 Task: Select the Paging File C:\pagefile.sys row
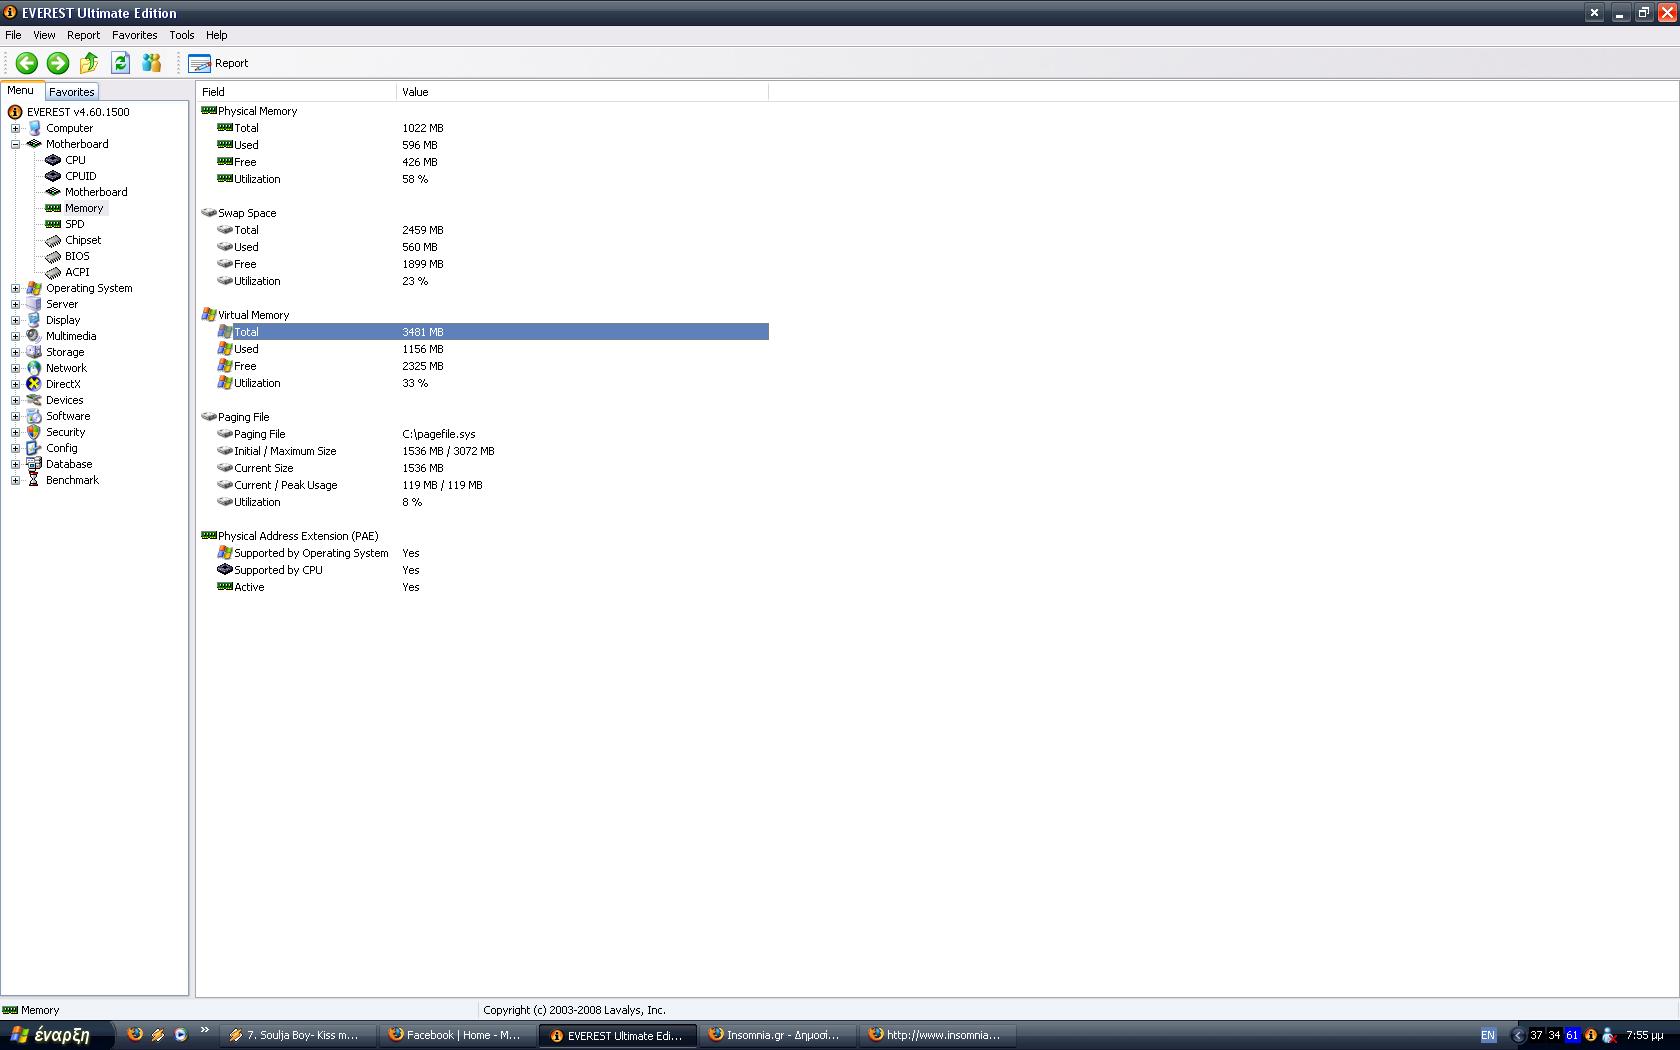[483, 434]
